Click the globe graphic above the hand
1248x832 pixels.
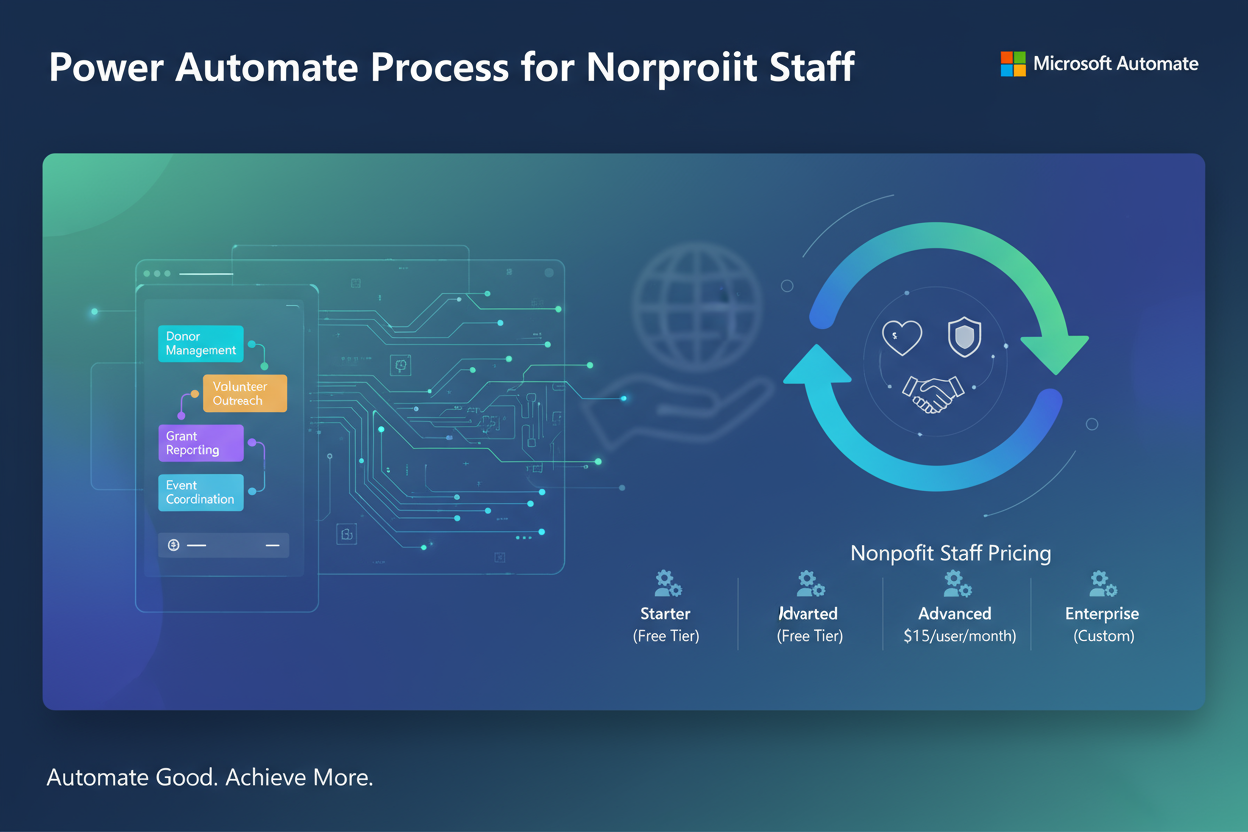tap(697, 307)
